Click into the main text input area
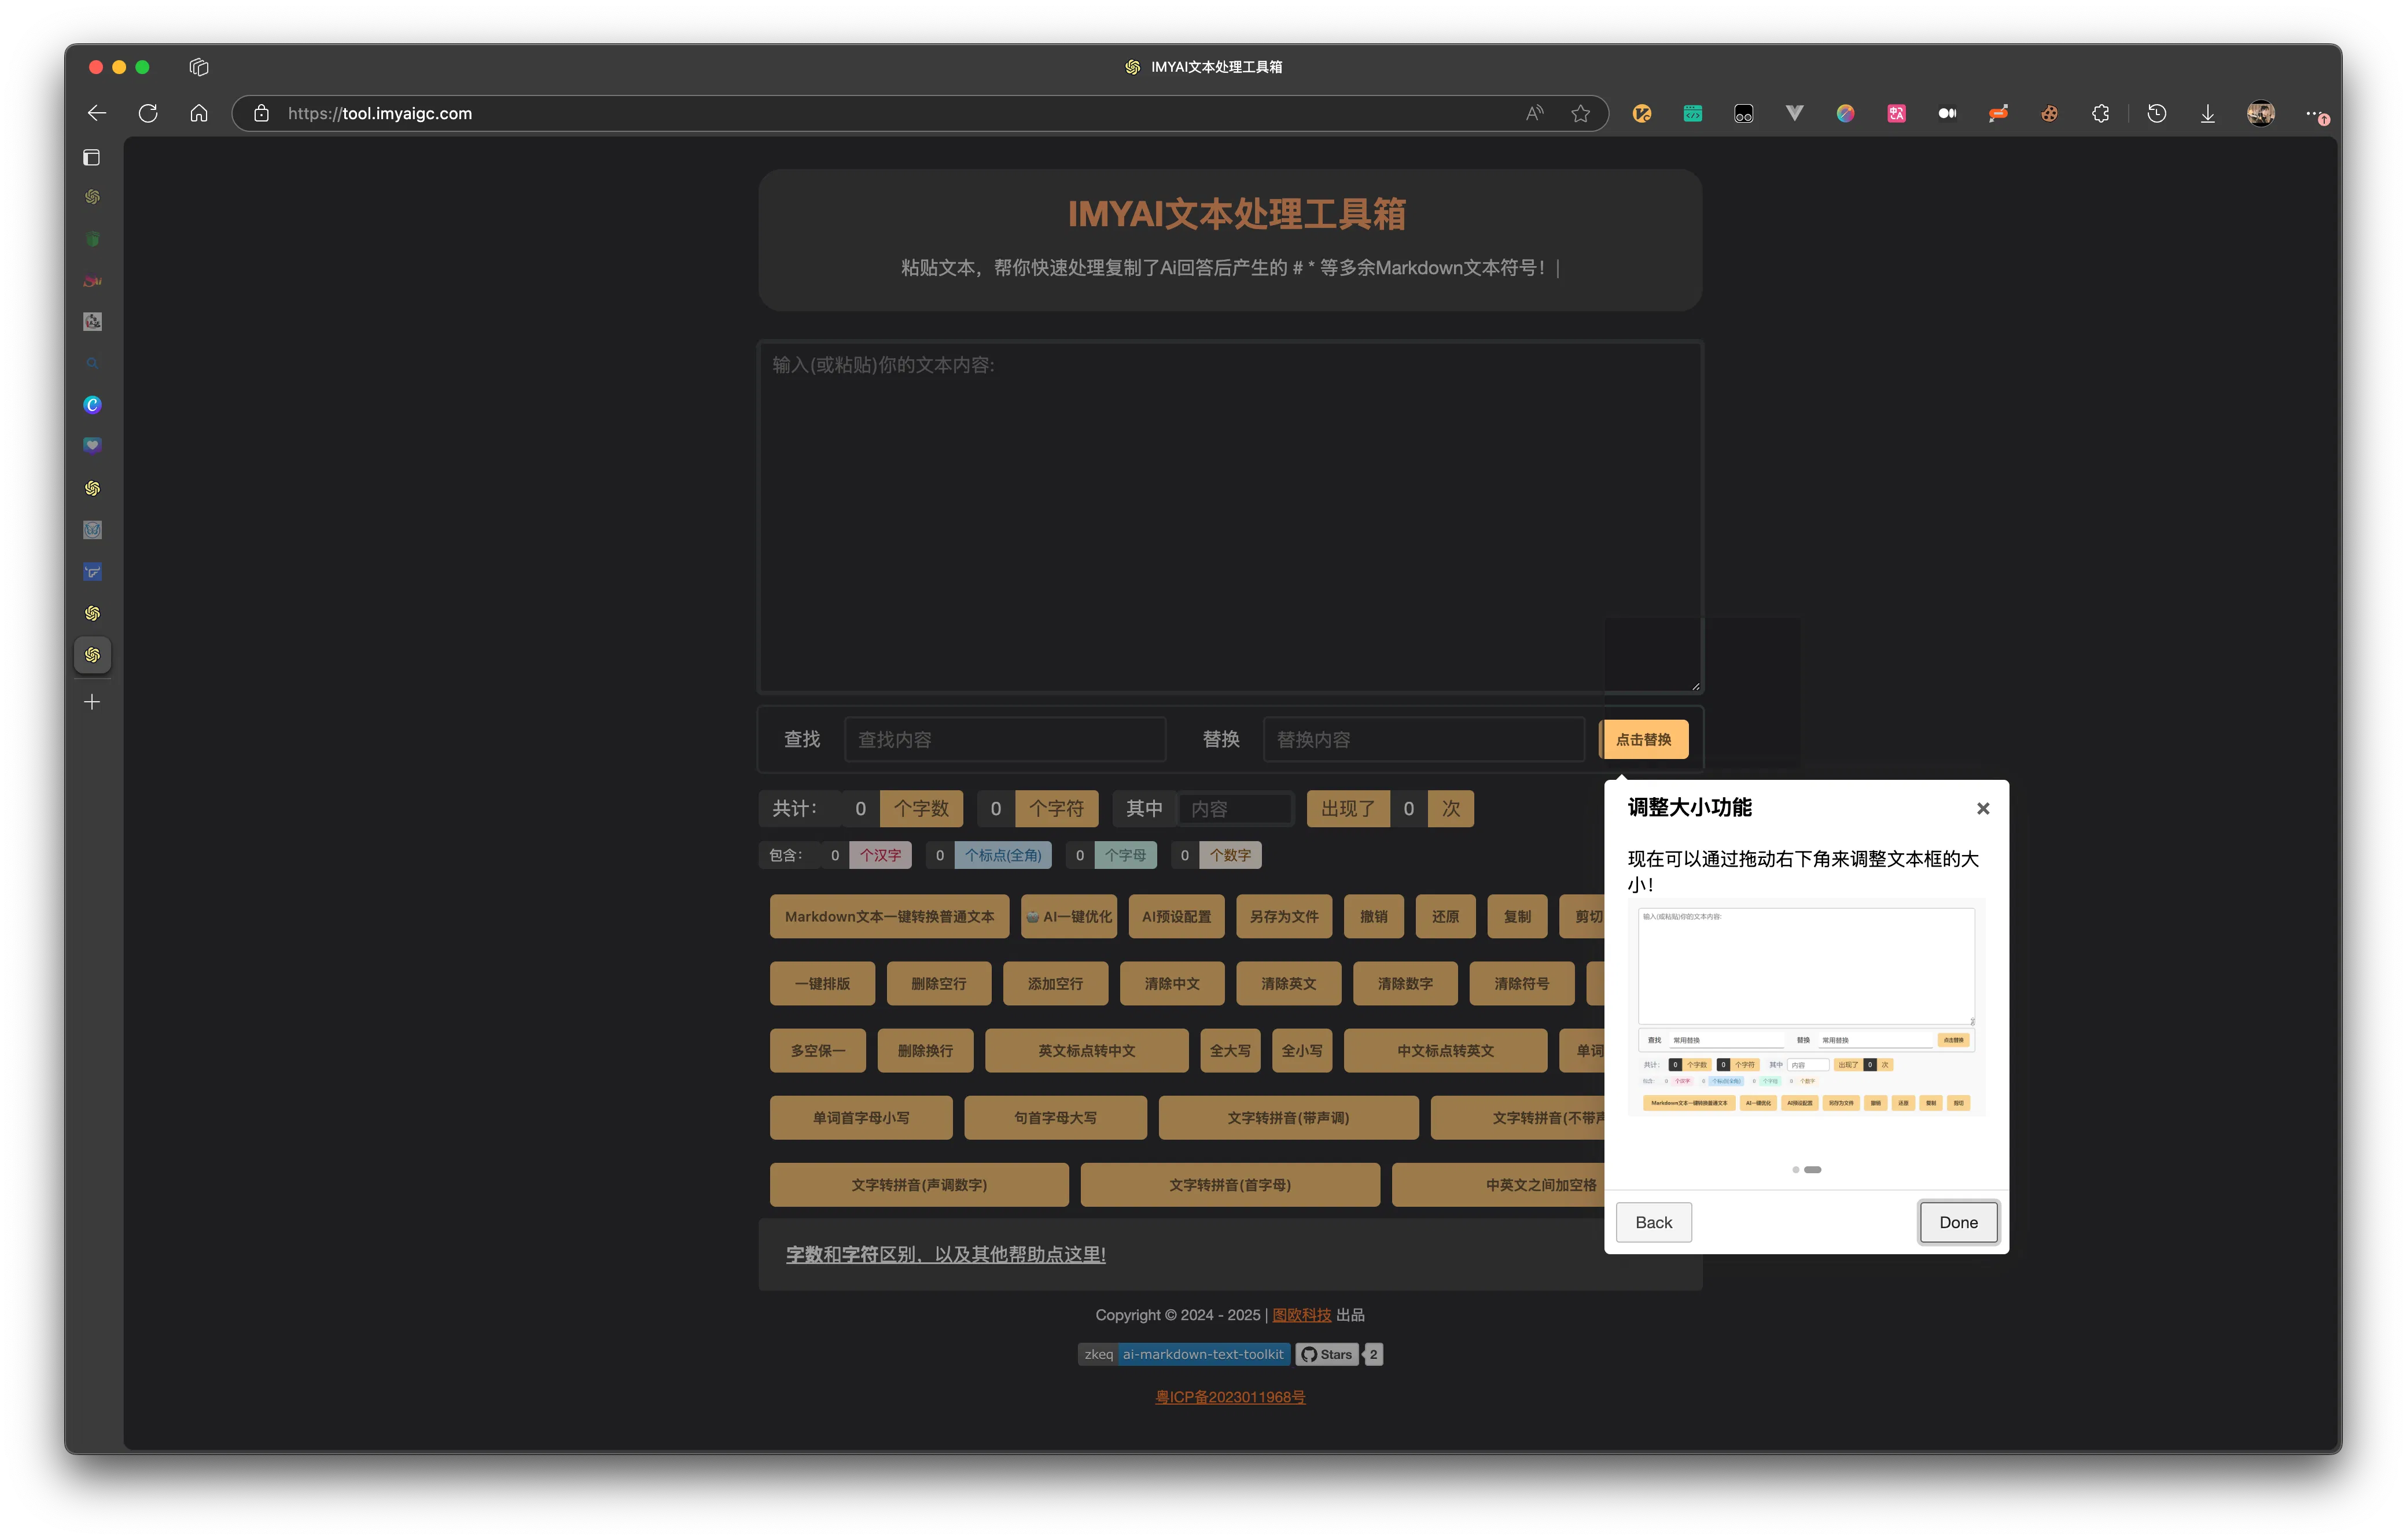This screenshot has width=2407, height=1540. tap(1230, 517)
